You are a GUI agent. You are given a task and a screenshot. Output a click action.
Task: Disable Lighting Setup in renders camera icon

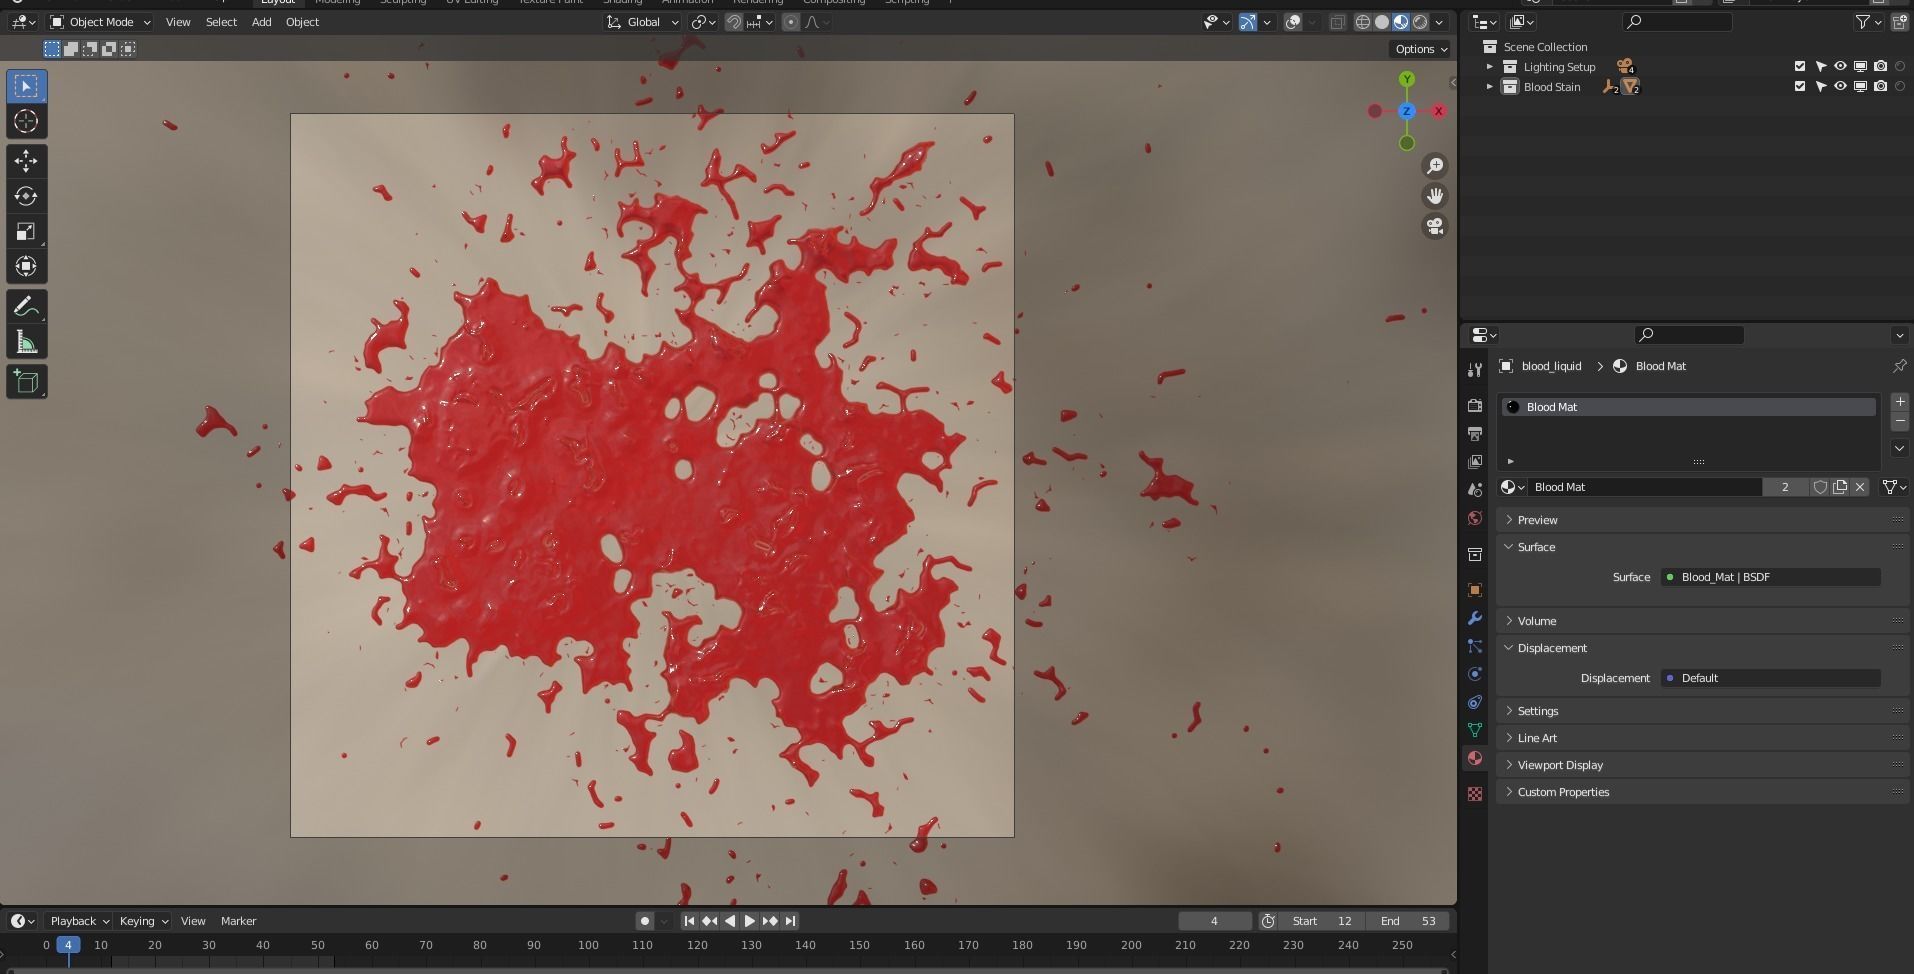coord(1880,67)
